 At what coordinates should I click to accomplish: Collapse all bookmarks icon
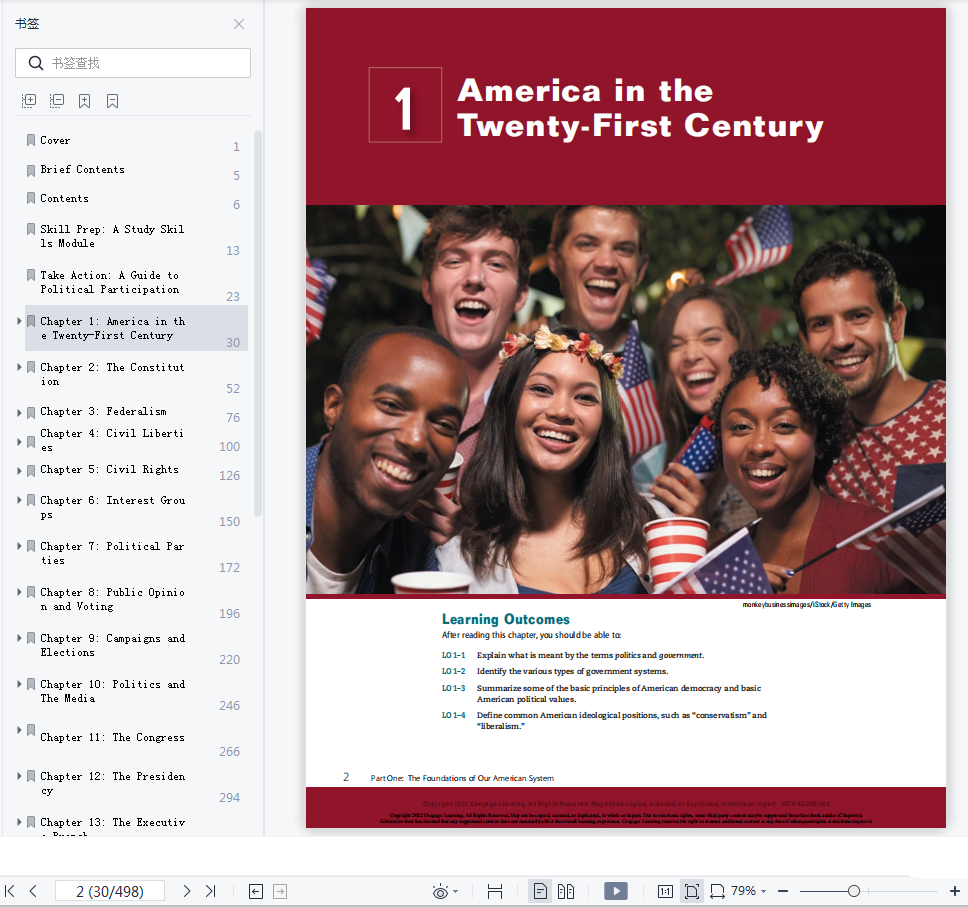pyautogui.click(x=57, y=101)
